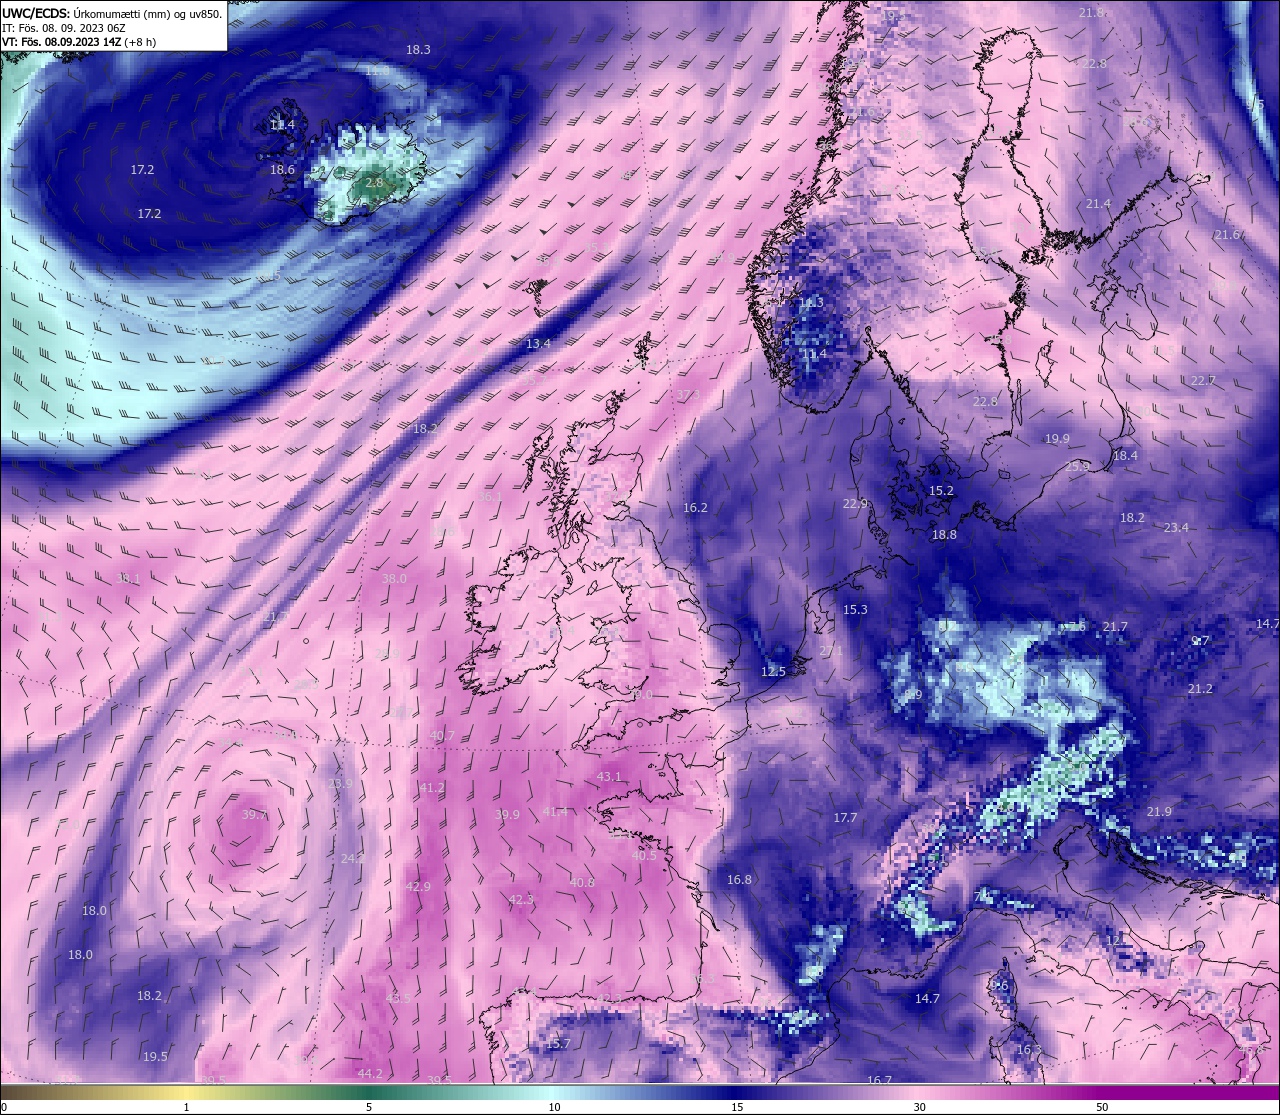Click the 42.3 map value
1280x1115 pixels.
pos(521,899)
